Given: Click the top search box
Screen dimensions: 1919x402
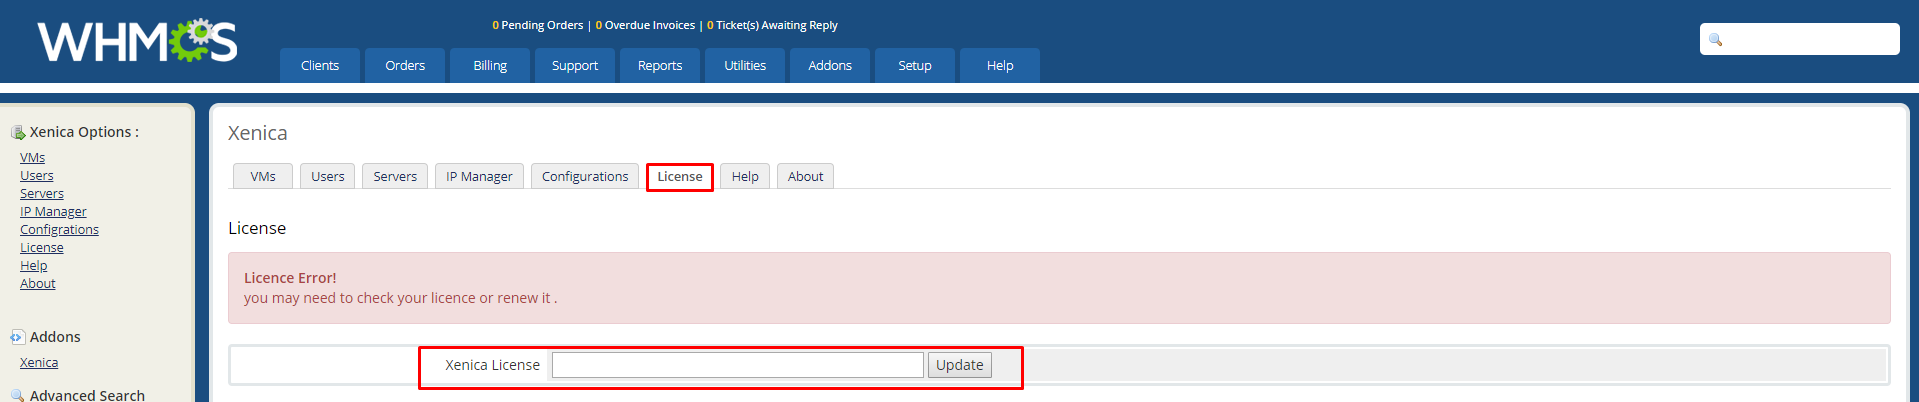Looking at the screenshot, I should click(x=1800, y=39).
